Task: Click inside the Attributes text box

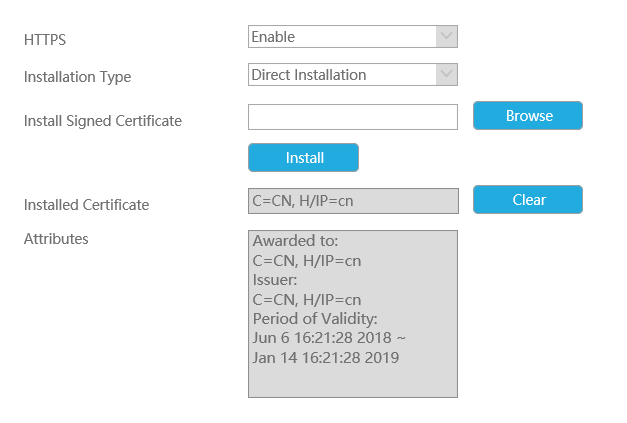Action: pos(353,314)
